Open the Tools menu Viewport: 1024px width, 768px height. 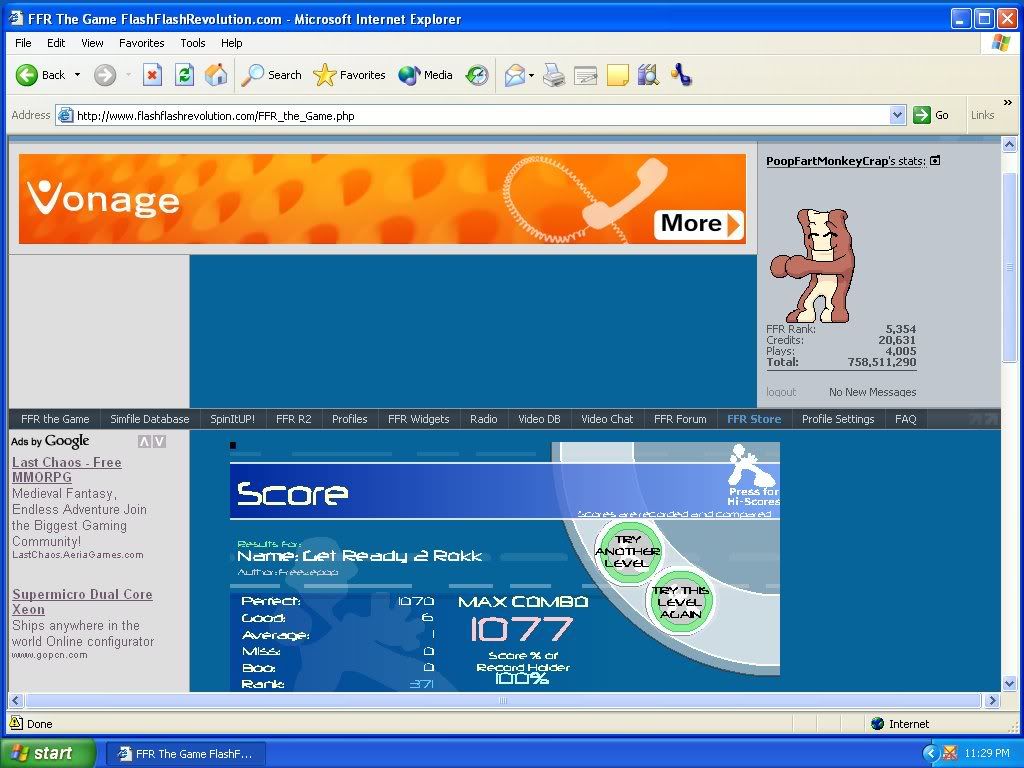(x=193, y=43)
